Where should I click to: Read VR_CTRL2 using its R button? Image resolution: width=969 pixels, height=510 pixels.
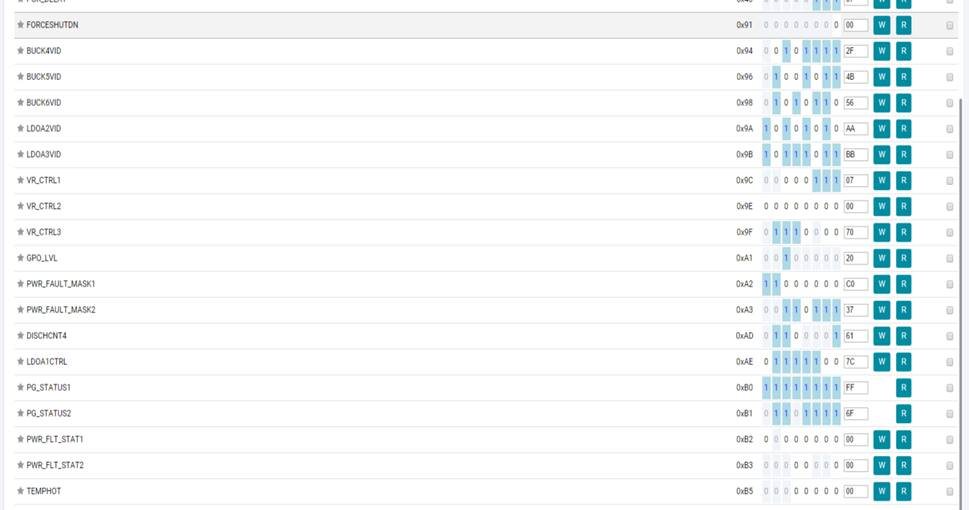[903, 206]
